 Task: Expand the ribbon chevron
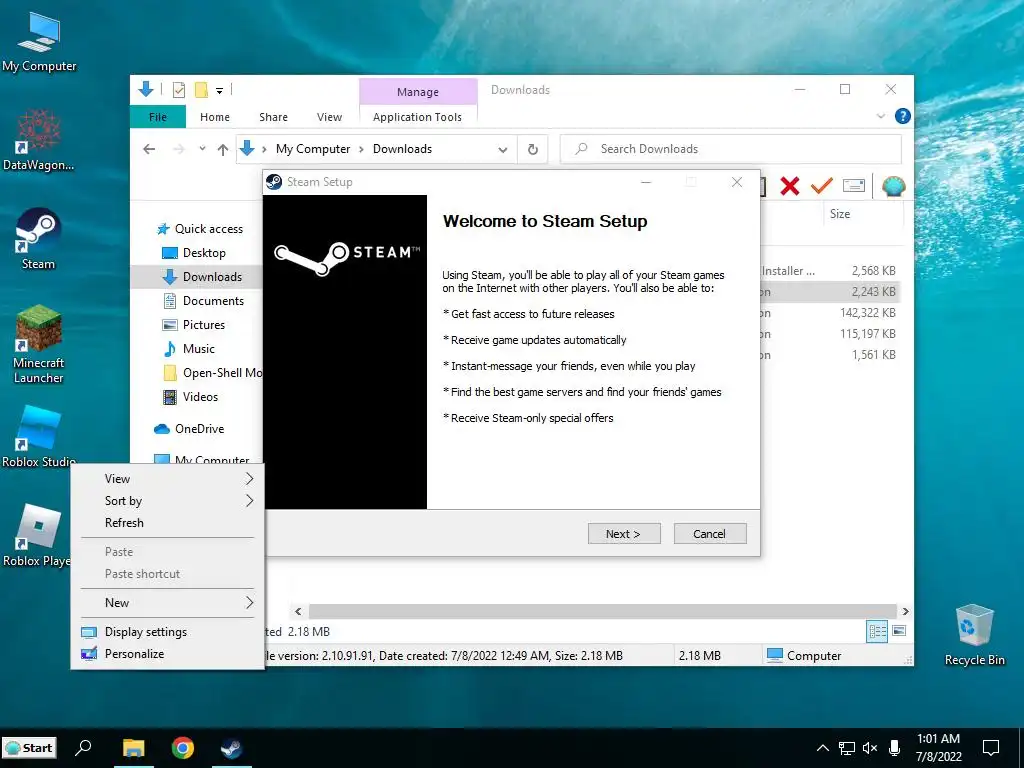[x=881, y=116]
